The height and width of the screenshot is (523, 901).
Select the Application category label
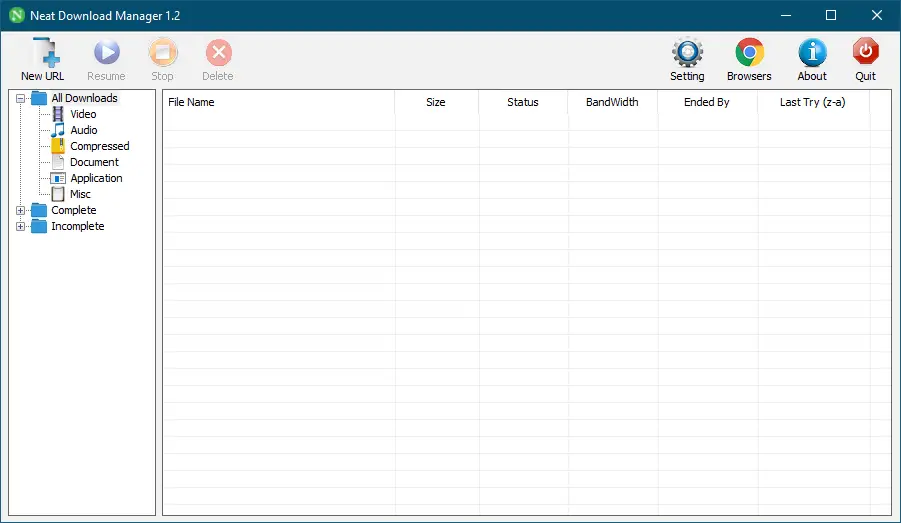[x=97, y=178]
